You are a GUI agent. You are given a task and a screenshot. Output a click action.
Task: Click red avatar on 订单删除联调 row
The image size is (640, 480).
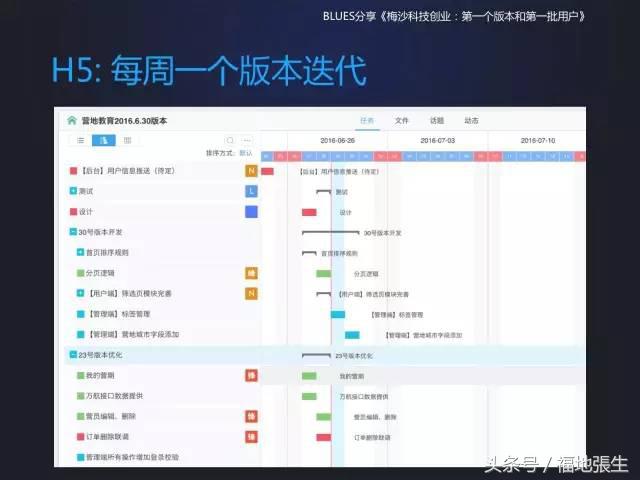coord(251,437)
